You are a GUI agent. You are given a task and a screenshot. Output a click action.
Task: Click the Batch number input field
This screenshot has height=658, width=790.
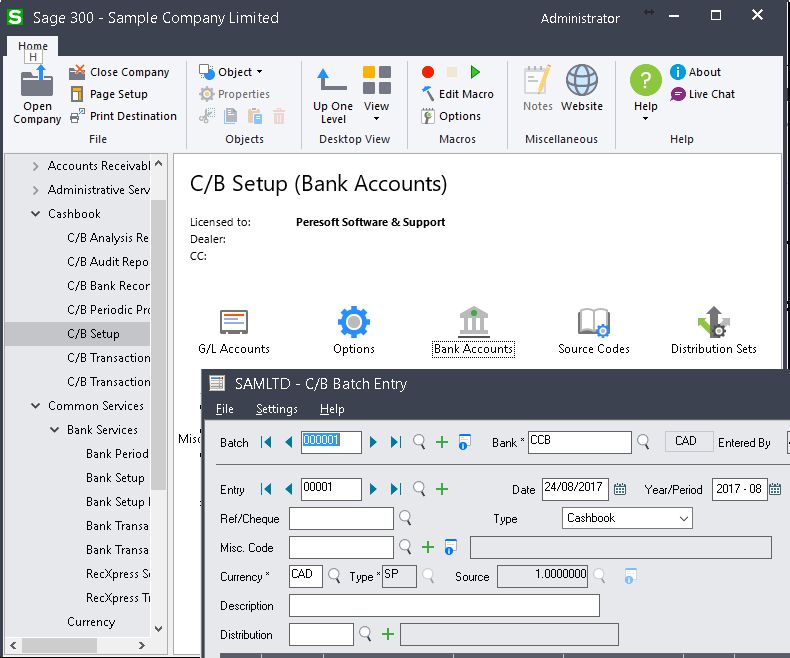(x=331, y=442)
